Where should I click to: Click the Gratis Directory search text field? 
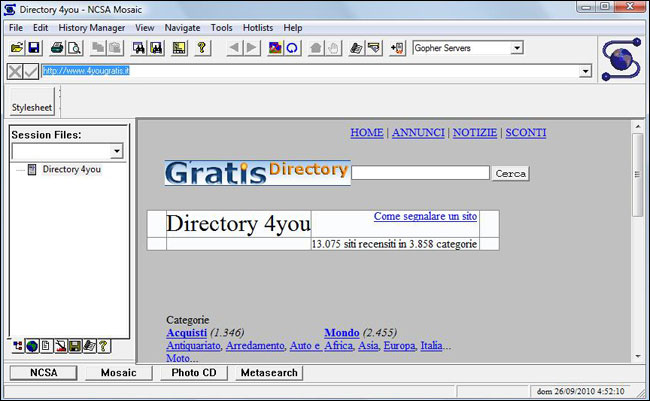[x=420, y=173]
